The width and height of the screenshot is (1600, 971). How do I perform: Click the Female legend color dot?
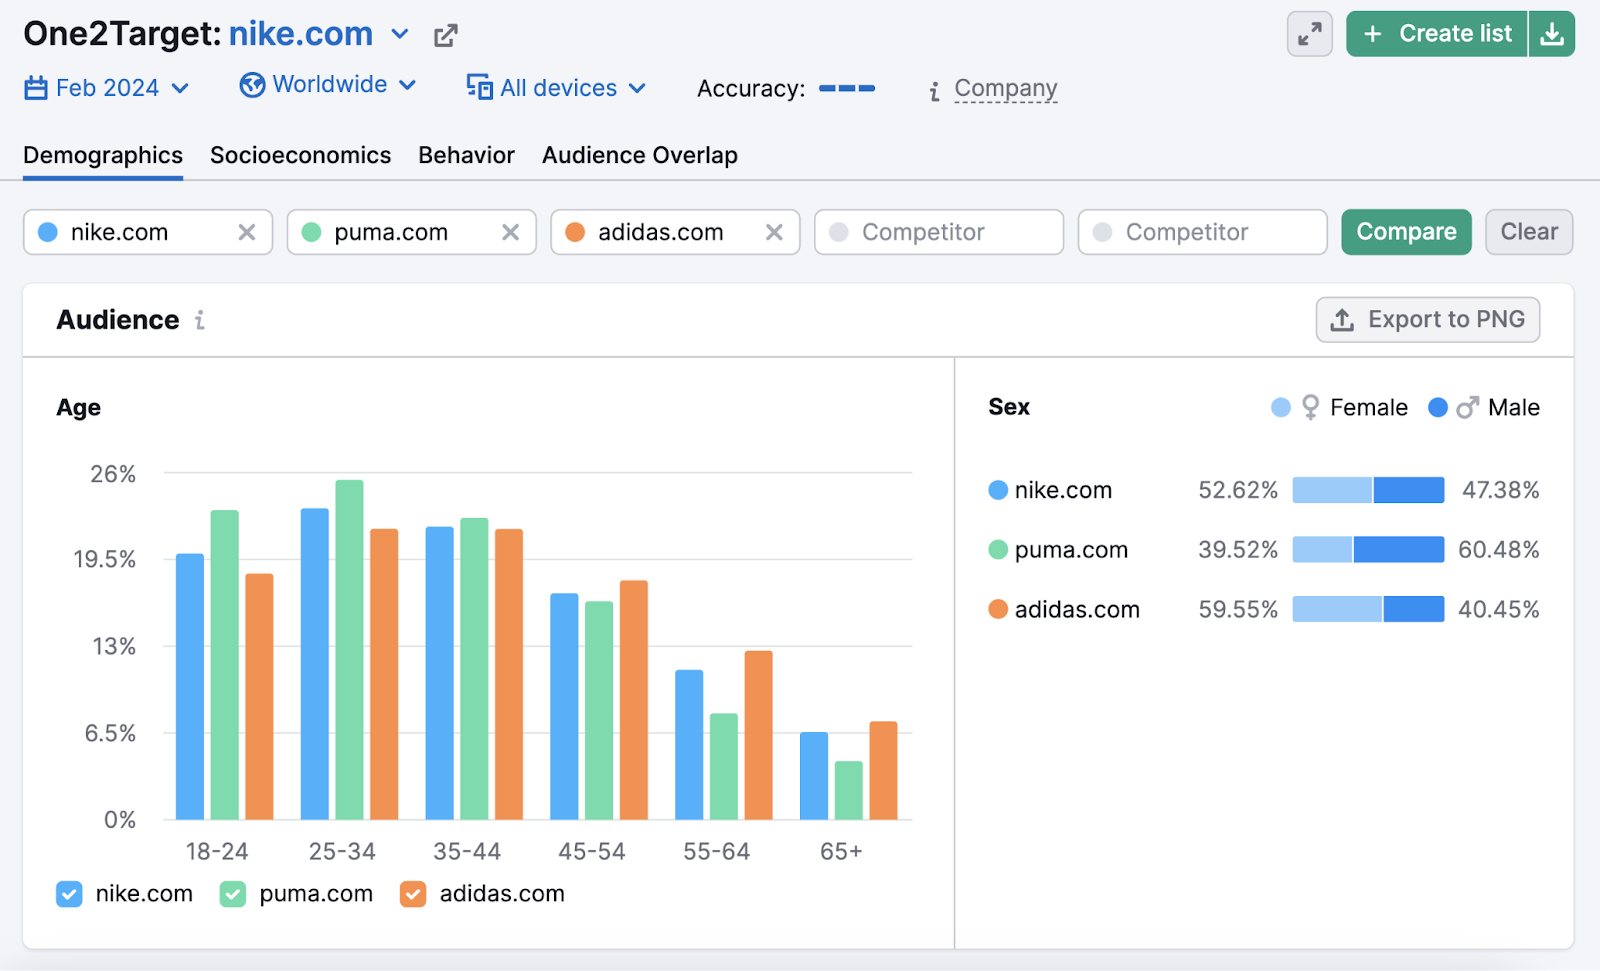click(1280, 407)
